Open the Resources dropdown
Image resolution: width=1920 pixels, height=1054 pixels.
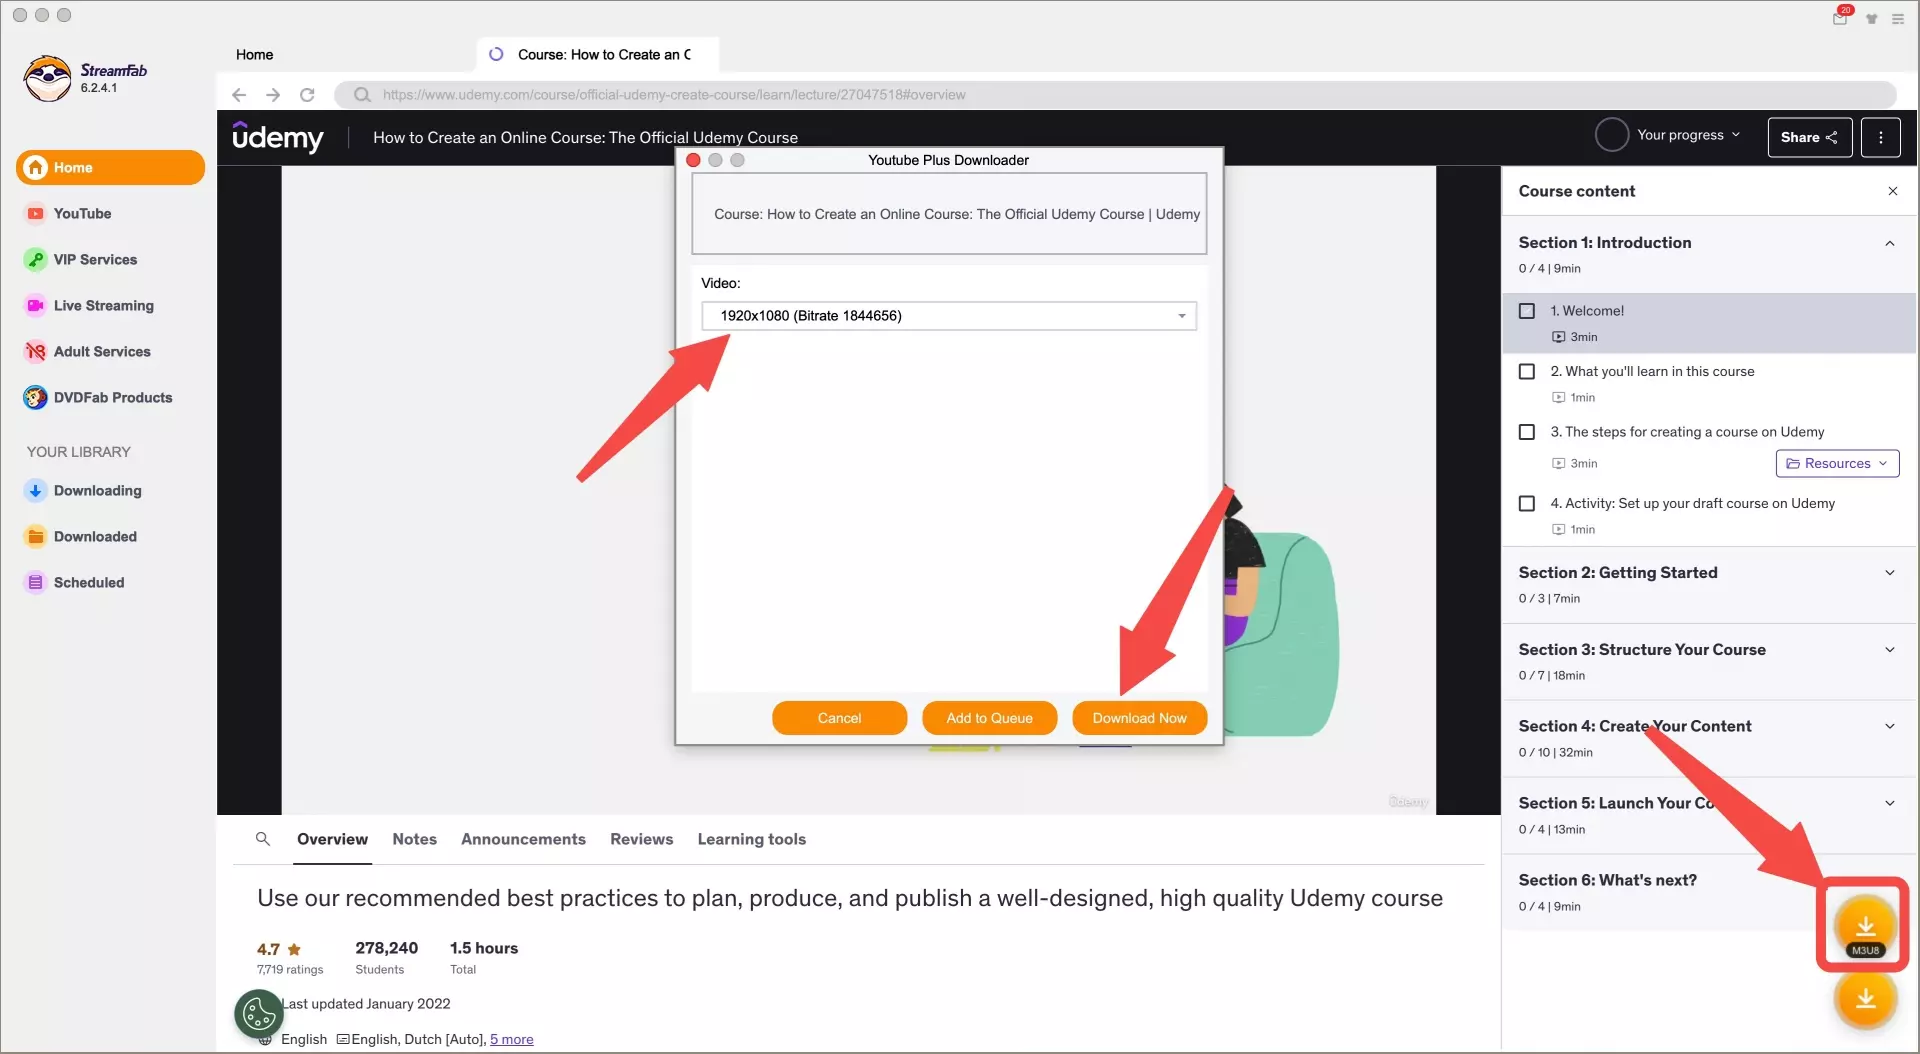[x=1836, y=464]
